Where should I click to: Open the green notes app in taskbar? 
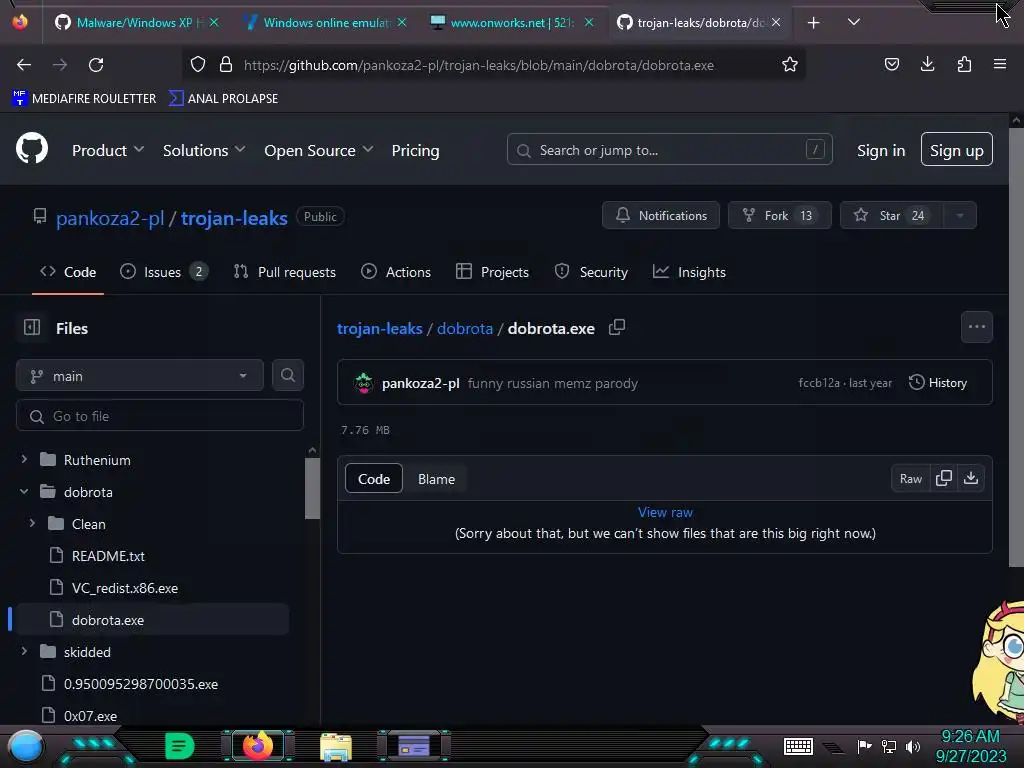coord(179,746)
